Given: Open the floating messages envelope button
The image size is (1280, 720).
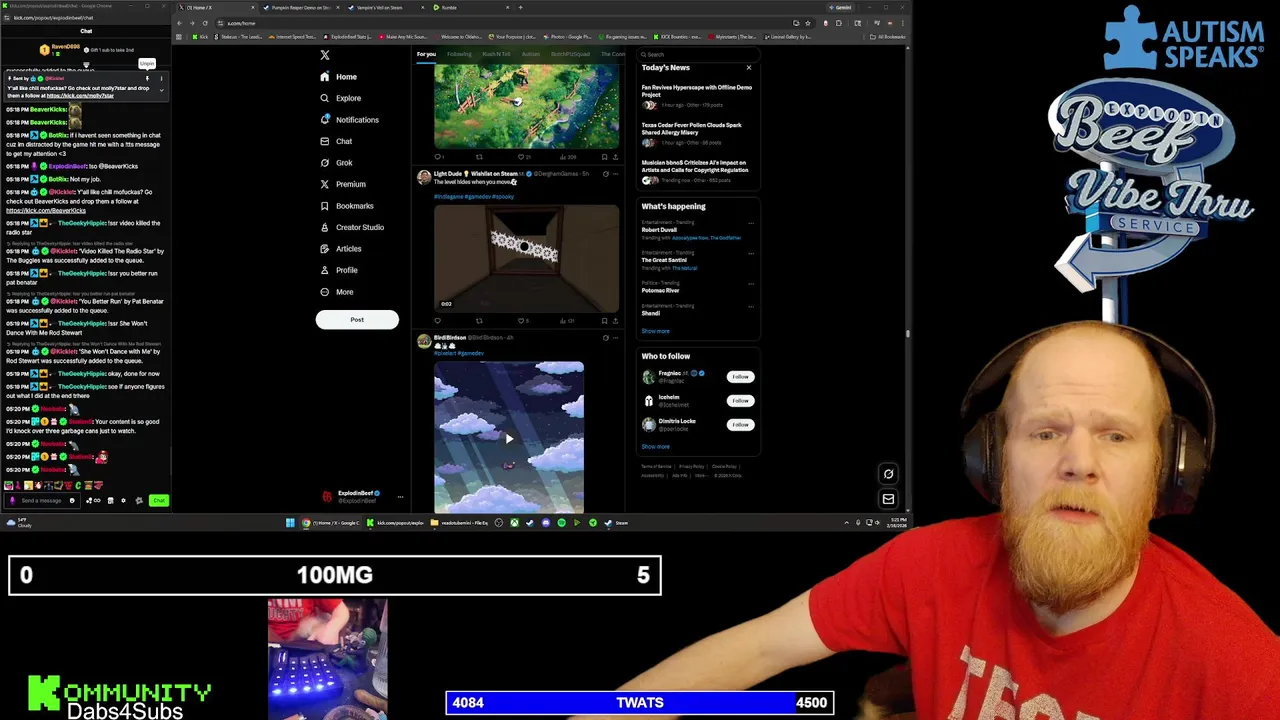Looking at the screenshot, I should pyautogui.click(x=888, y=499).
